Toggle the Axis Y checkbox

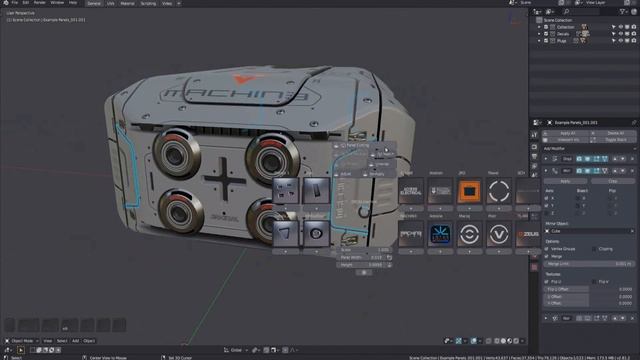[x=547, y=206]
